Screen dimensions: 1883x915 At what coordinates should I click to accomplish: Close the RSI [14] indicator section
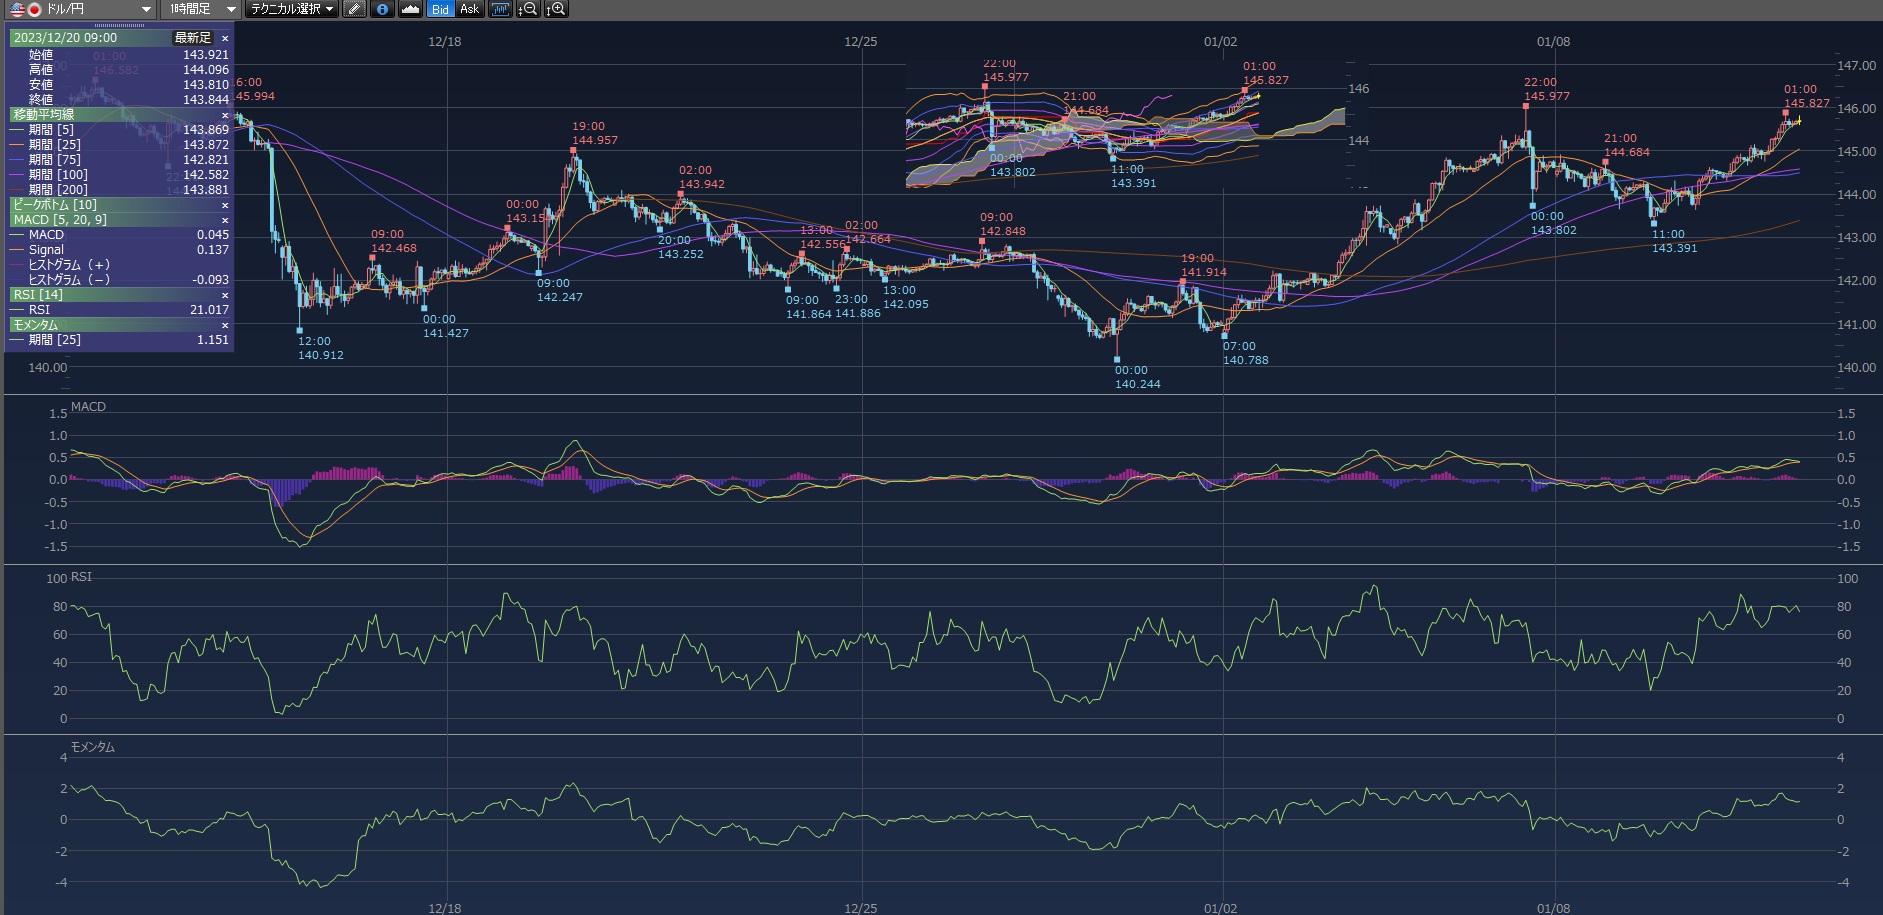[225, 295]
